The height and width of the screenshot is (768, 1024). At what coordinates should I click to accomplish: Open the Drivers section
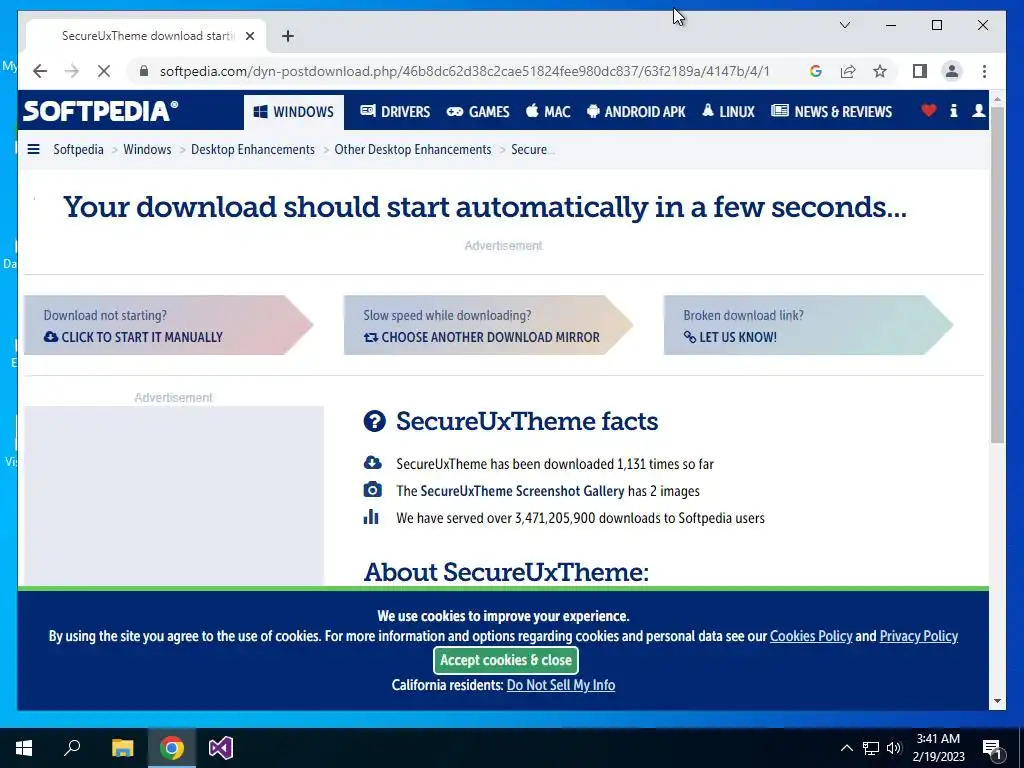pos(395,112)
